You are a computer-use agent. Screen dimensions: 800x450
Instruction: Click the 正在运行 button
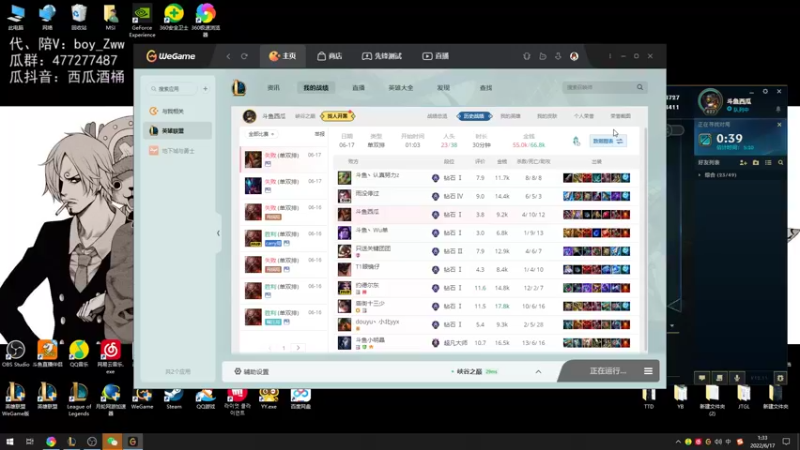[x=607, y=371]
